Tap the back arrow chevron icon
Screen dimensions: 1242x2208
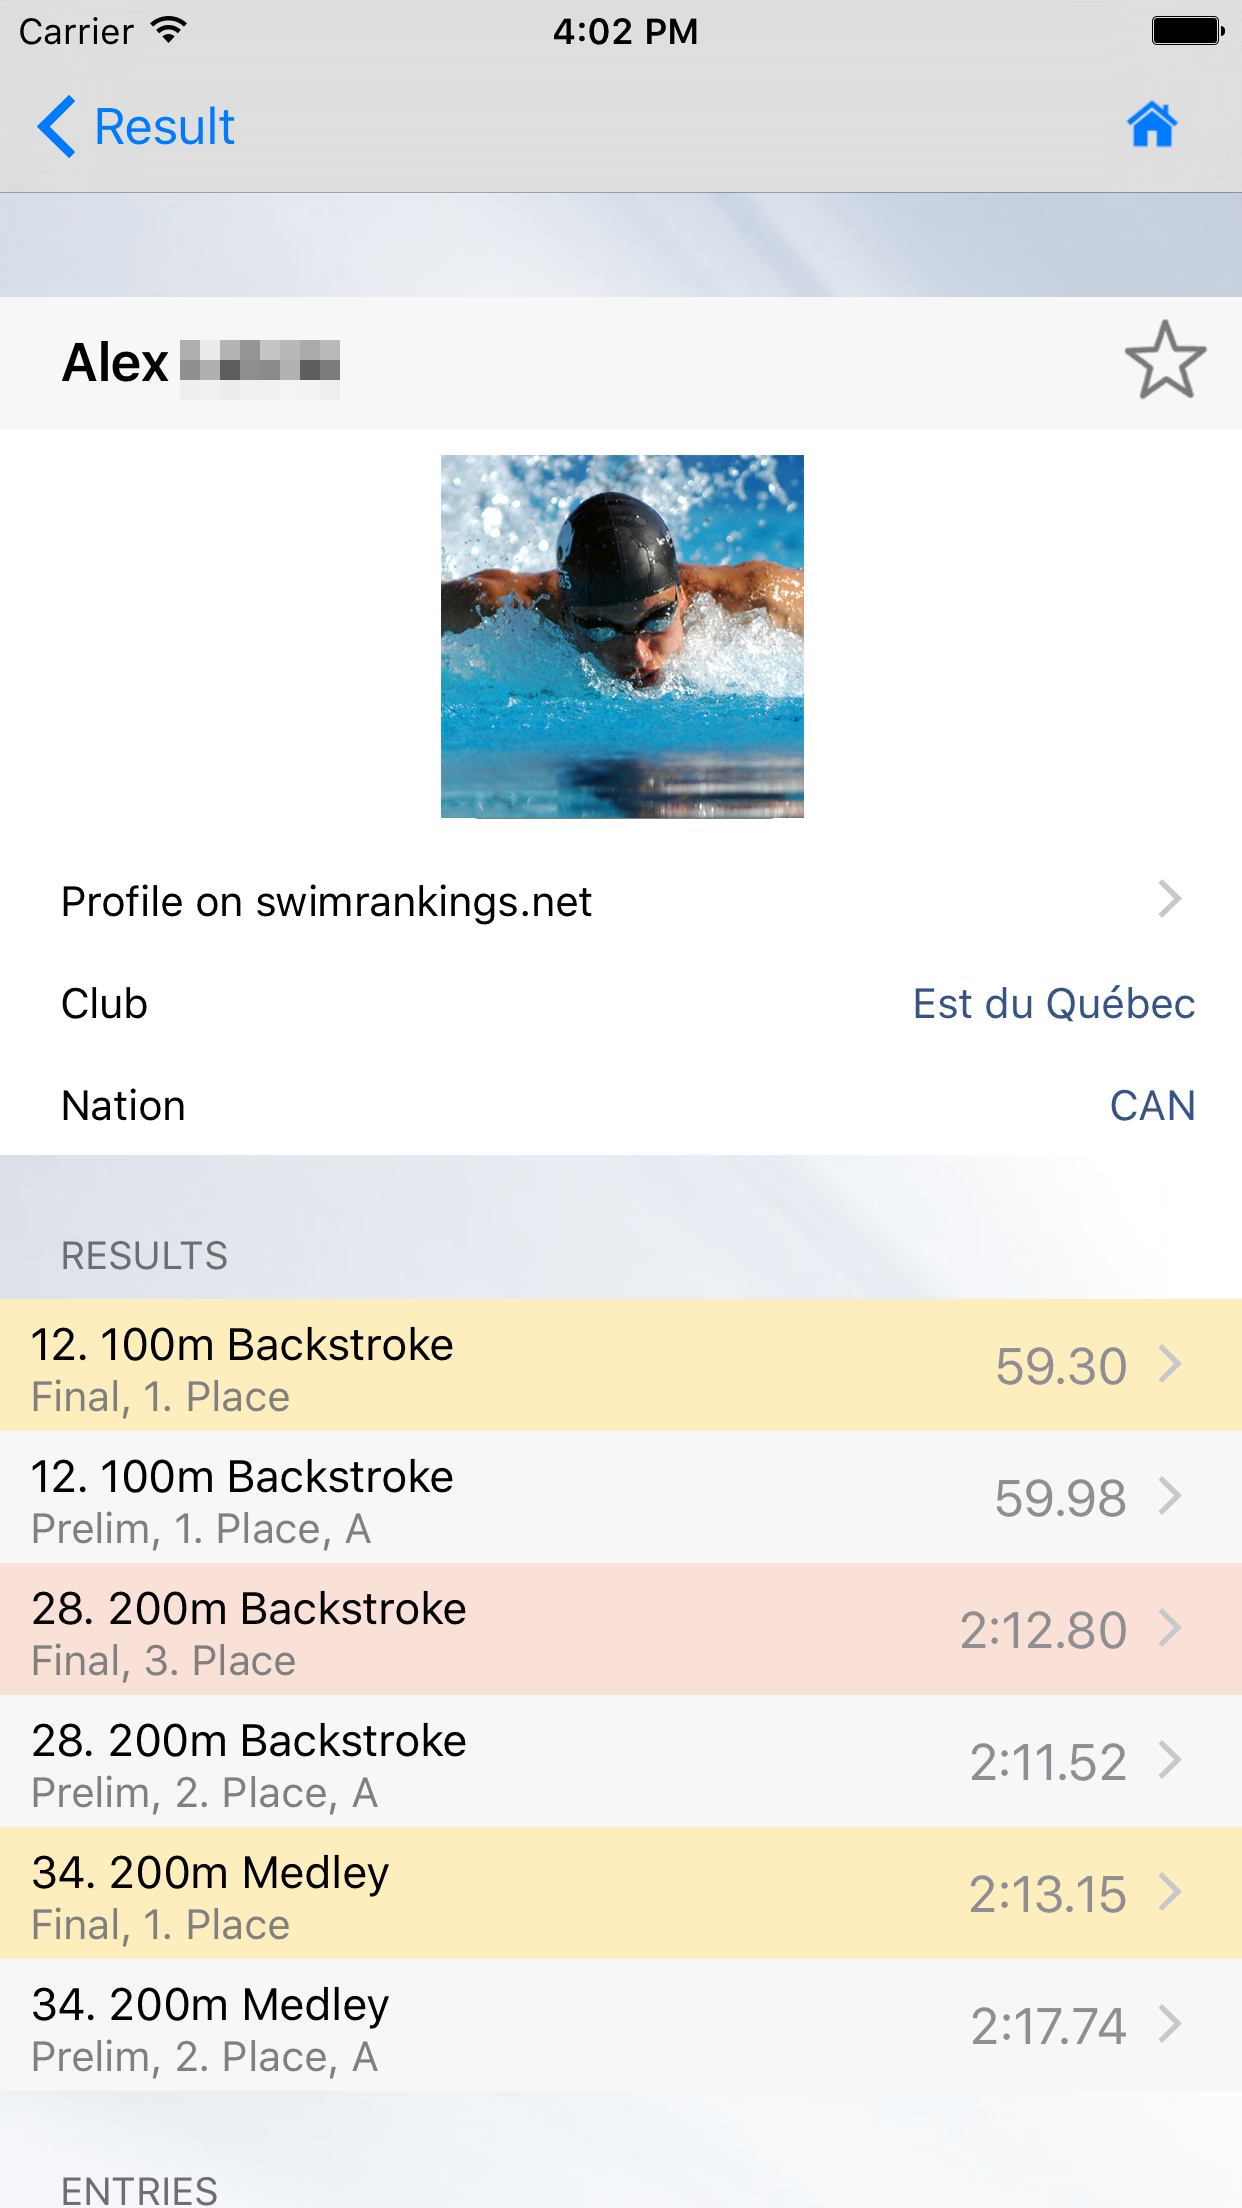coord(57,127)
